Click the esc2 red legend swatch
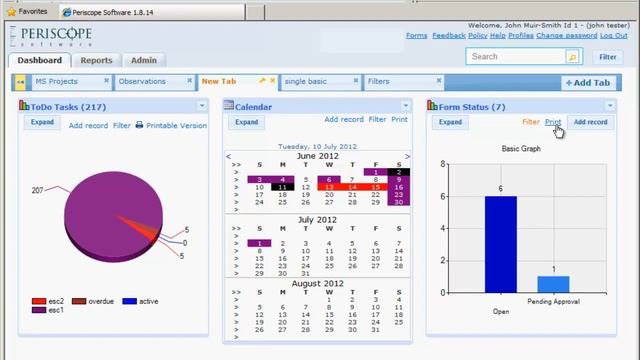Image resolution: width=640 pixels, height=360 pixels. pyautogui.click(x=39, y=301)
